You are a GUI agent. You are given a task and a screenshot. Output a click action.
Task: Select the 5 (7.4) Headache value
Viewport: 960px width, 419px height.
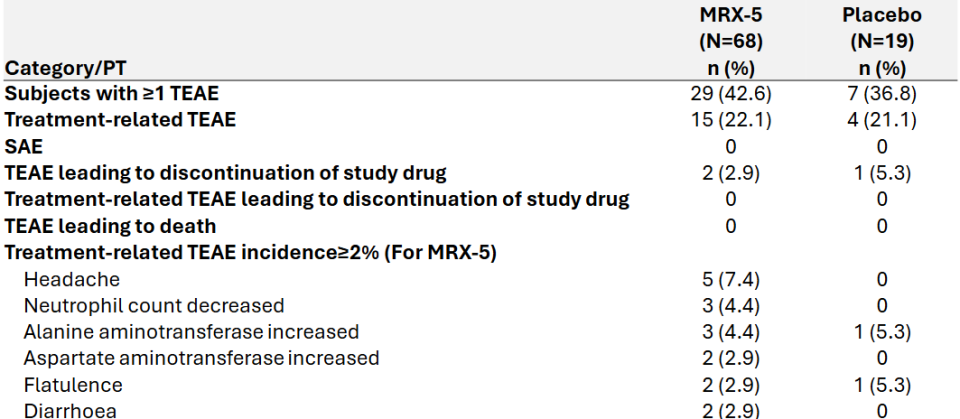pyautogui.click(x=729, y=279)
